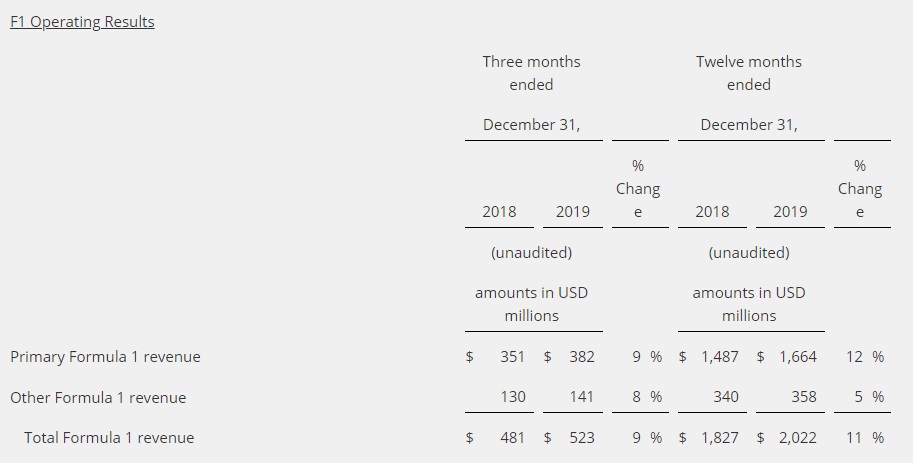Viewport: 913px width, 463px height.
Task: Select the 1,487 primary revenue figure
Action: coord(719,357)
